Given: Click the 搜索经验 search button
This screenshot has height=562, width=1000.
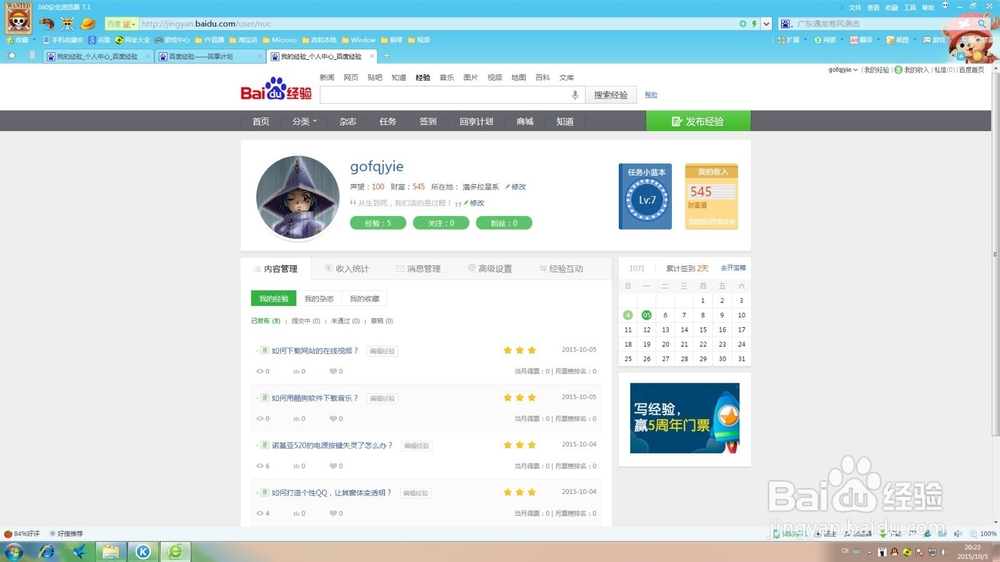Looking at the screenshot, I should [610, 95].
